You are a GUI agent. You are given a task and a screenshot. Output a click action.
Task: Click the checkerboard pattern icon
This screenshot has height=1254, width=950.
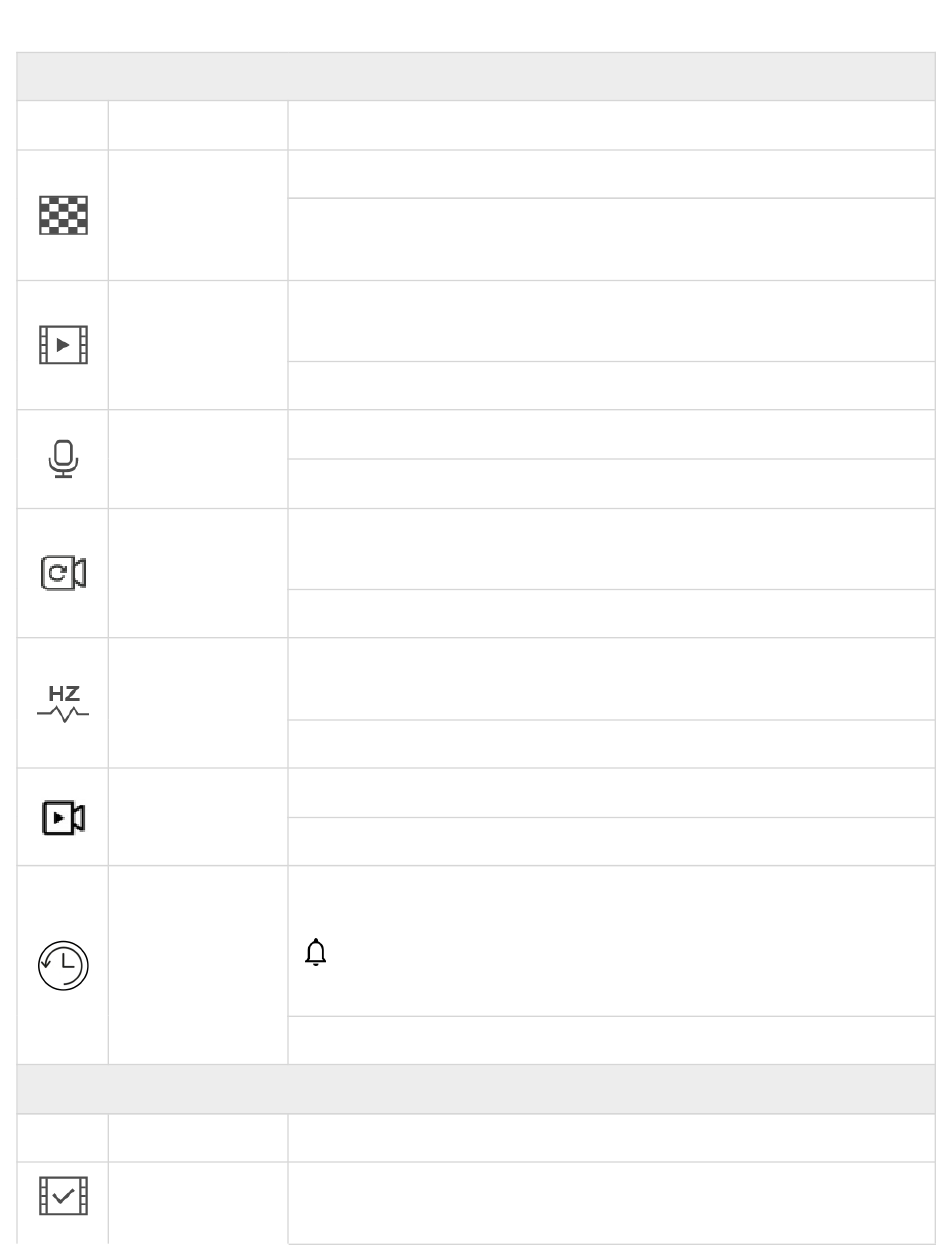[x=63, y=215]
